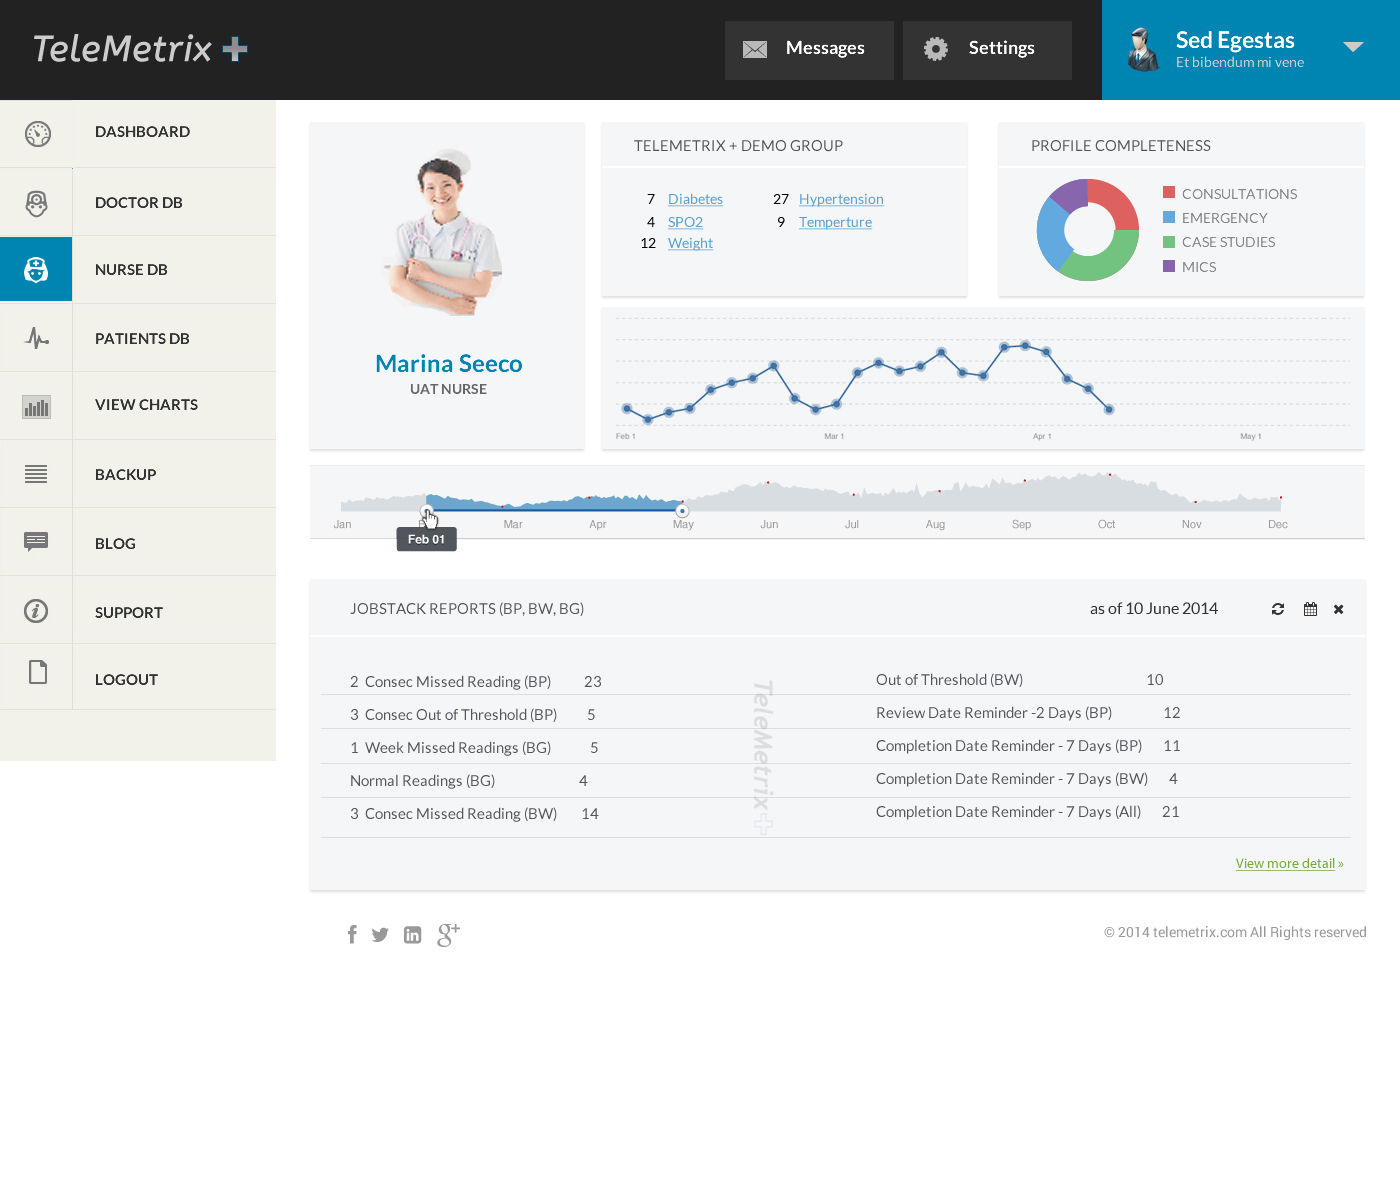Click the Patients DB heartbeat icon

point(37,338)
